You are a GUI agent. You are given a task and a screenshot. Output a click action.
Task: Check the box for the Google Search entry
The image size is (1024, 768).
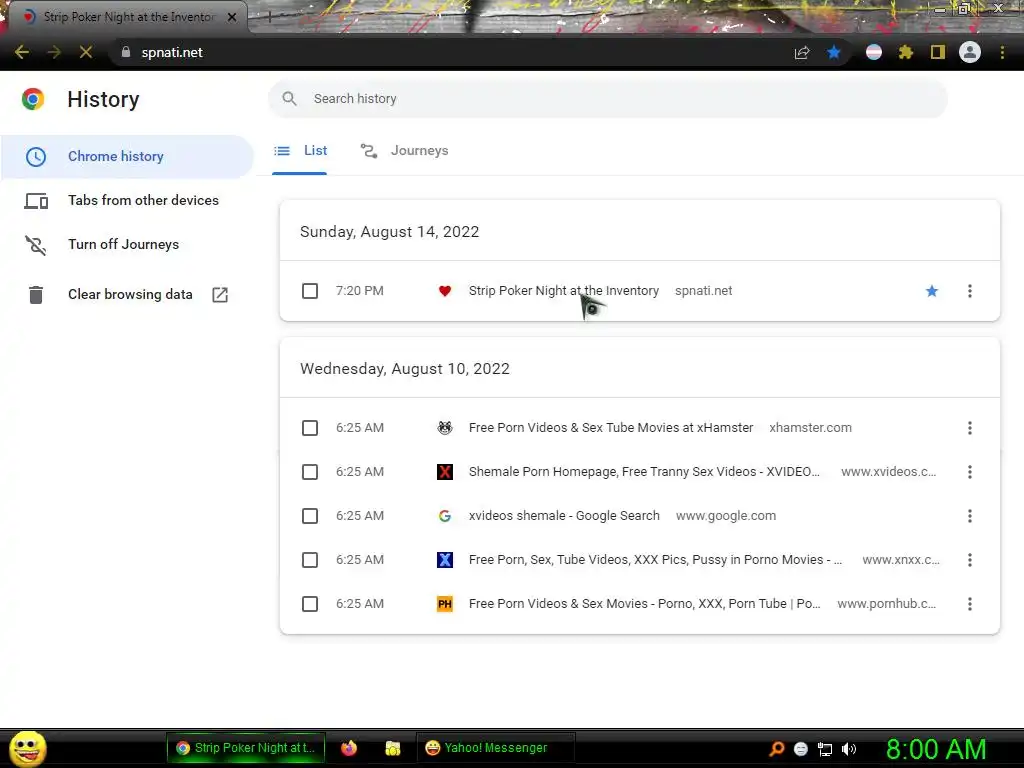310,516
